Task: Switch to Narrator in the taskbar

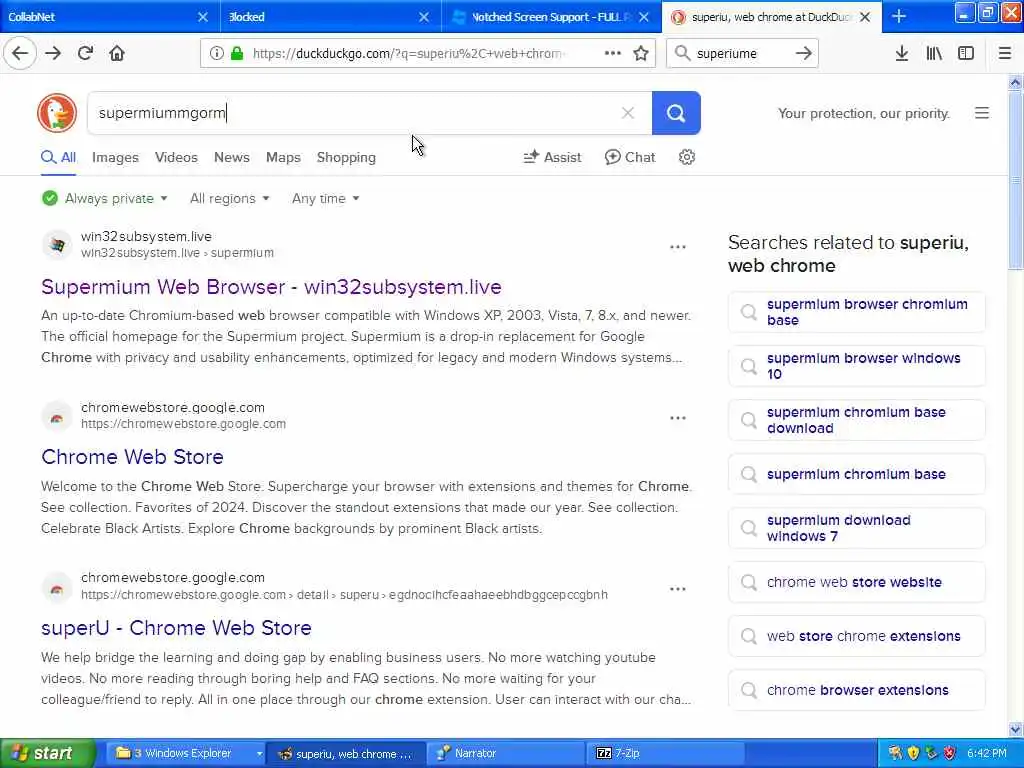Action: coord(506,754)
